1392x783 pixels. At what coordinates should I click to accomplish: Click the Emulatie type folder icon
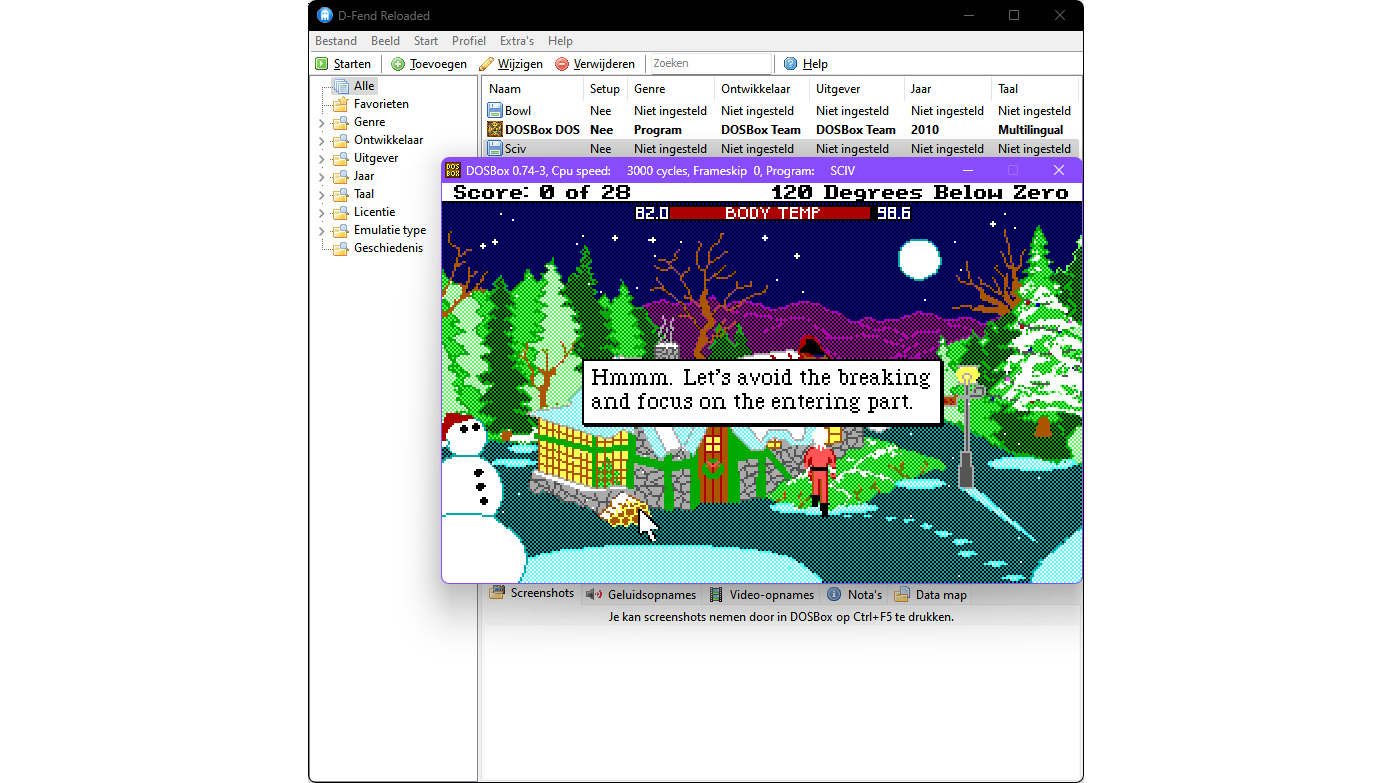coord(341,230)
